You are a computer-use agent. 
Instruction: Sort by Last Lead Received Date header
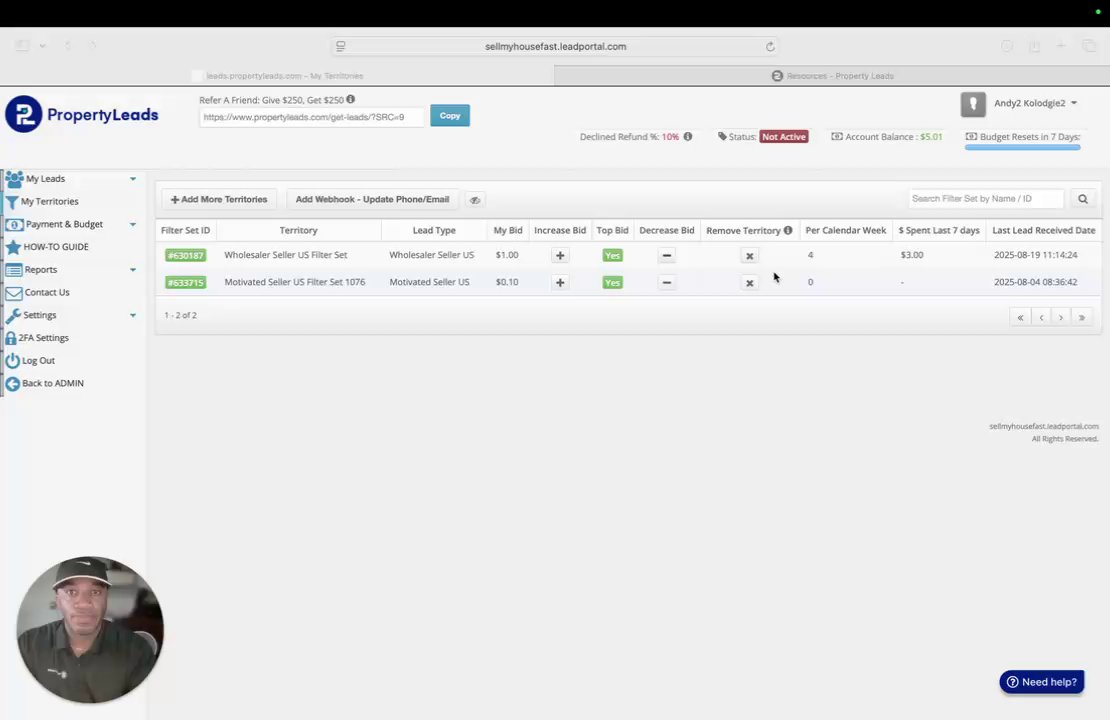coord(1043,230)
